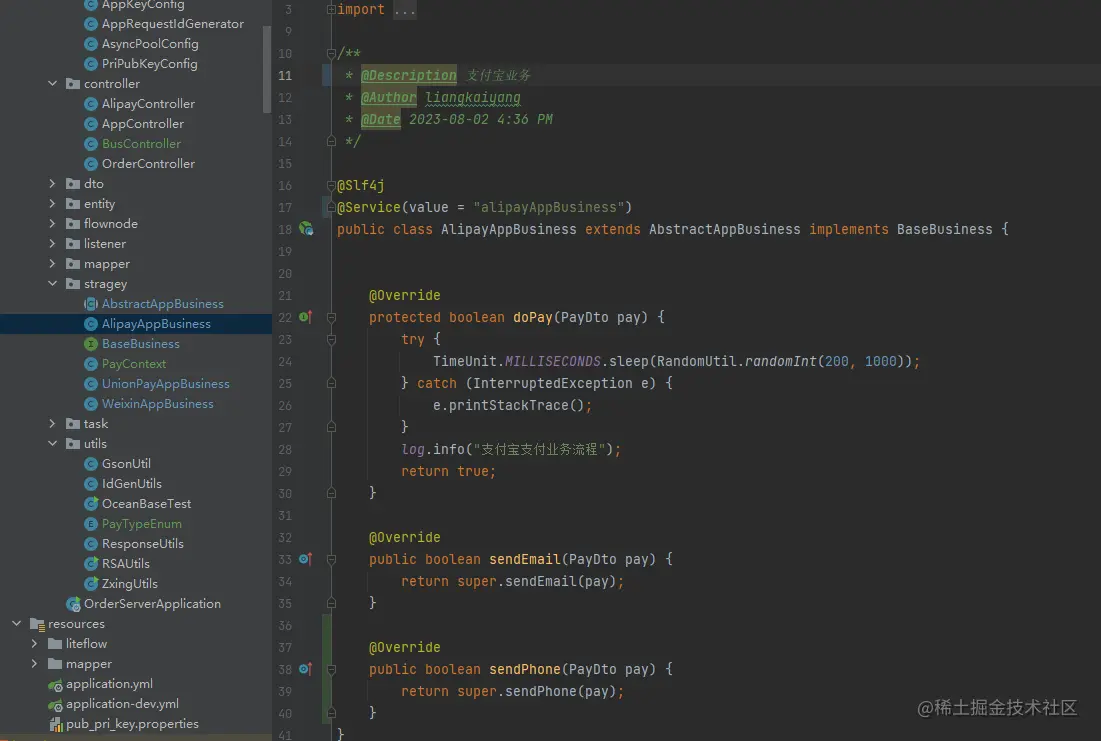
Task: Click the WeixinAppBusiness class icon
Action: pos(91,404)
